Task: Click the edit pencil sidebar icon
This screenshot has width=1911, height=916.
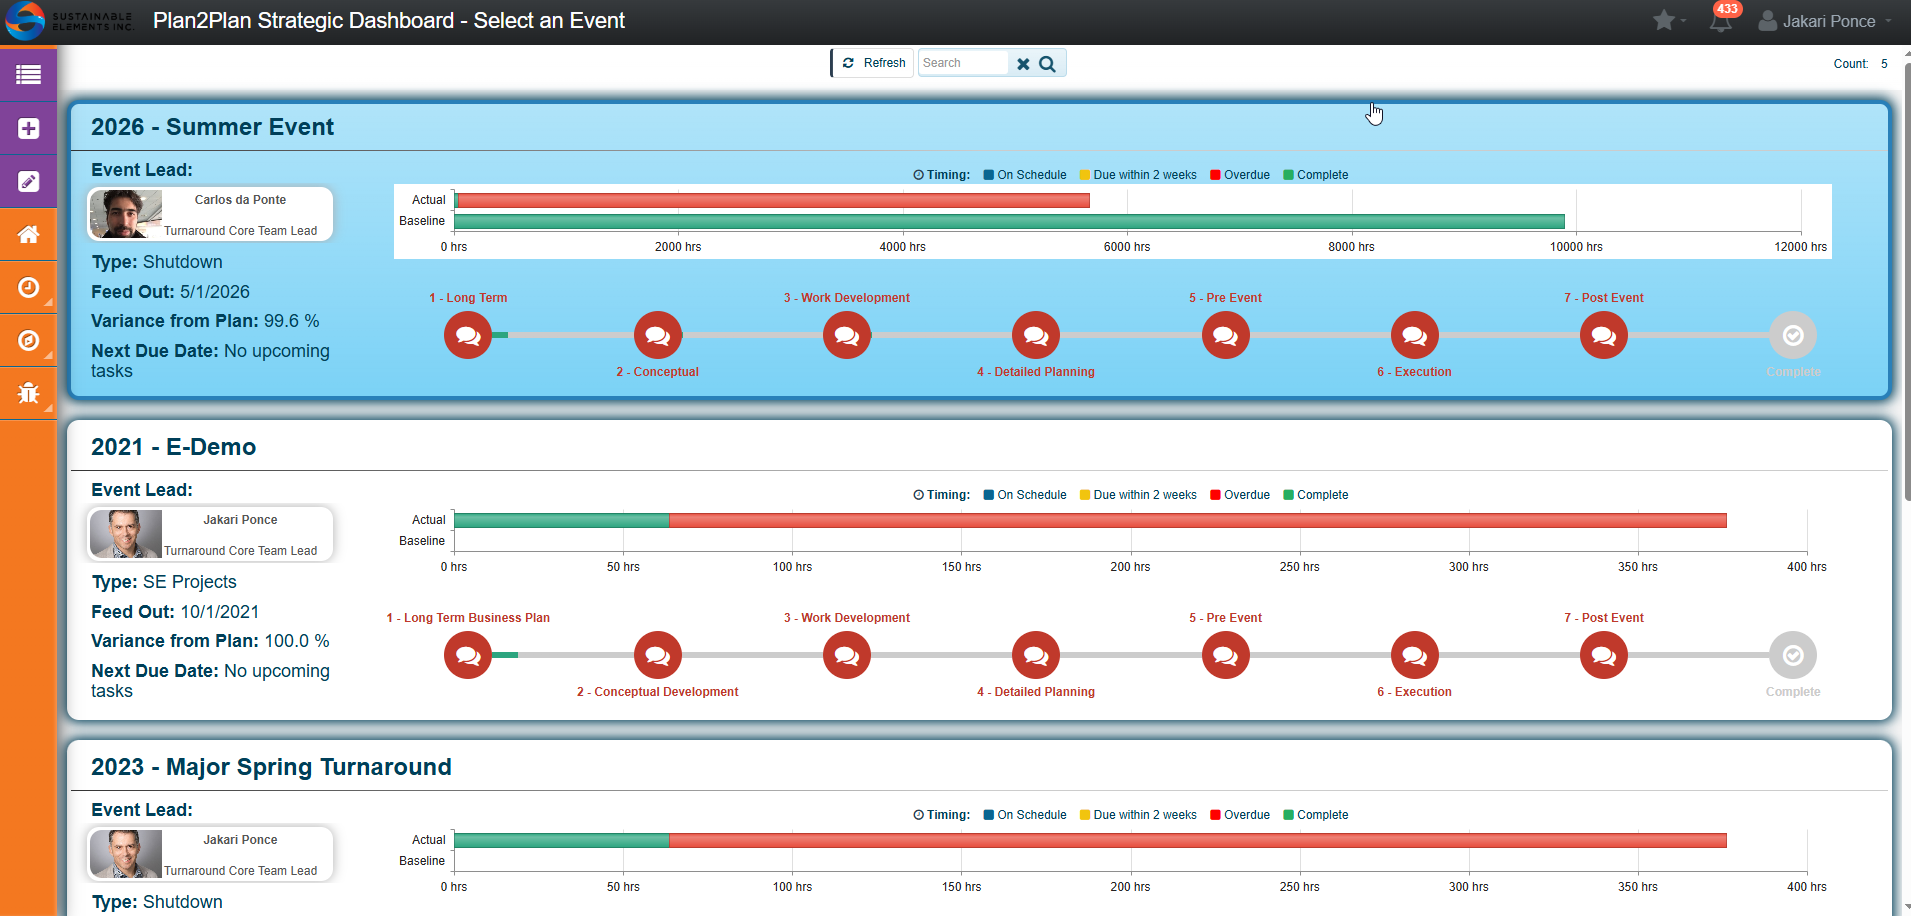Action: pyautogui.click(x=28, y=181)
